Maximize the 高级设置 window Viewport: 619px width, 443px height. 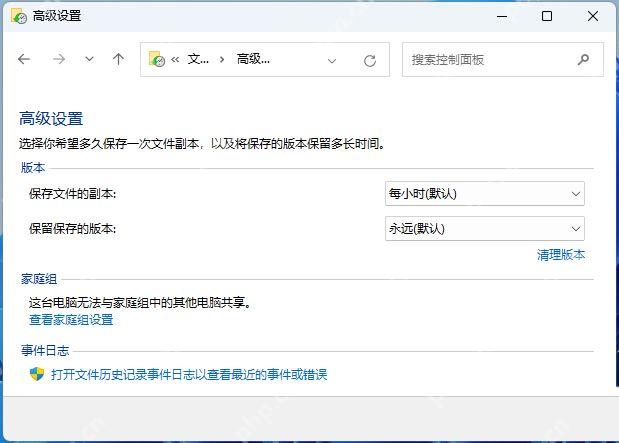547,16
